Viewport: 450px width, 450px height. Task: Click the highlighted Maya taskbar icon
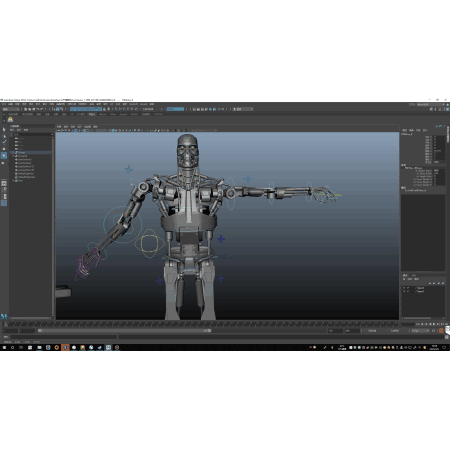(x=109, y=347)
